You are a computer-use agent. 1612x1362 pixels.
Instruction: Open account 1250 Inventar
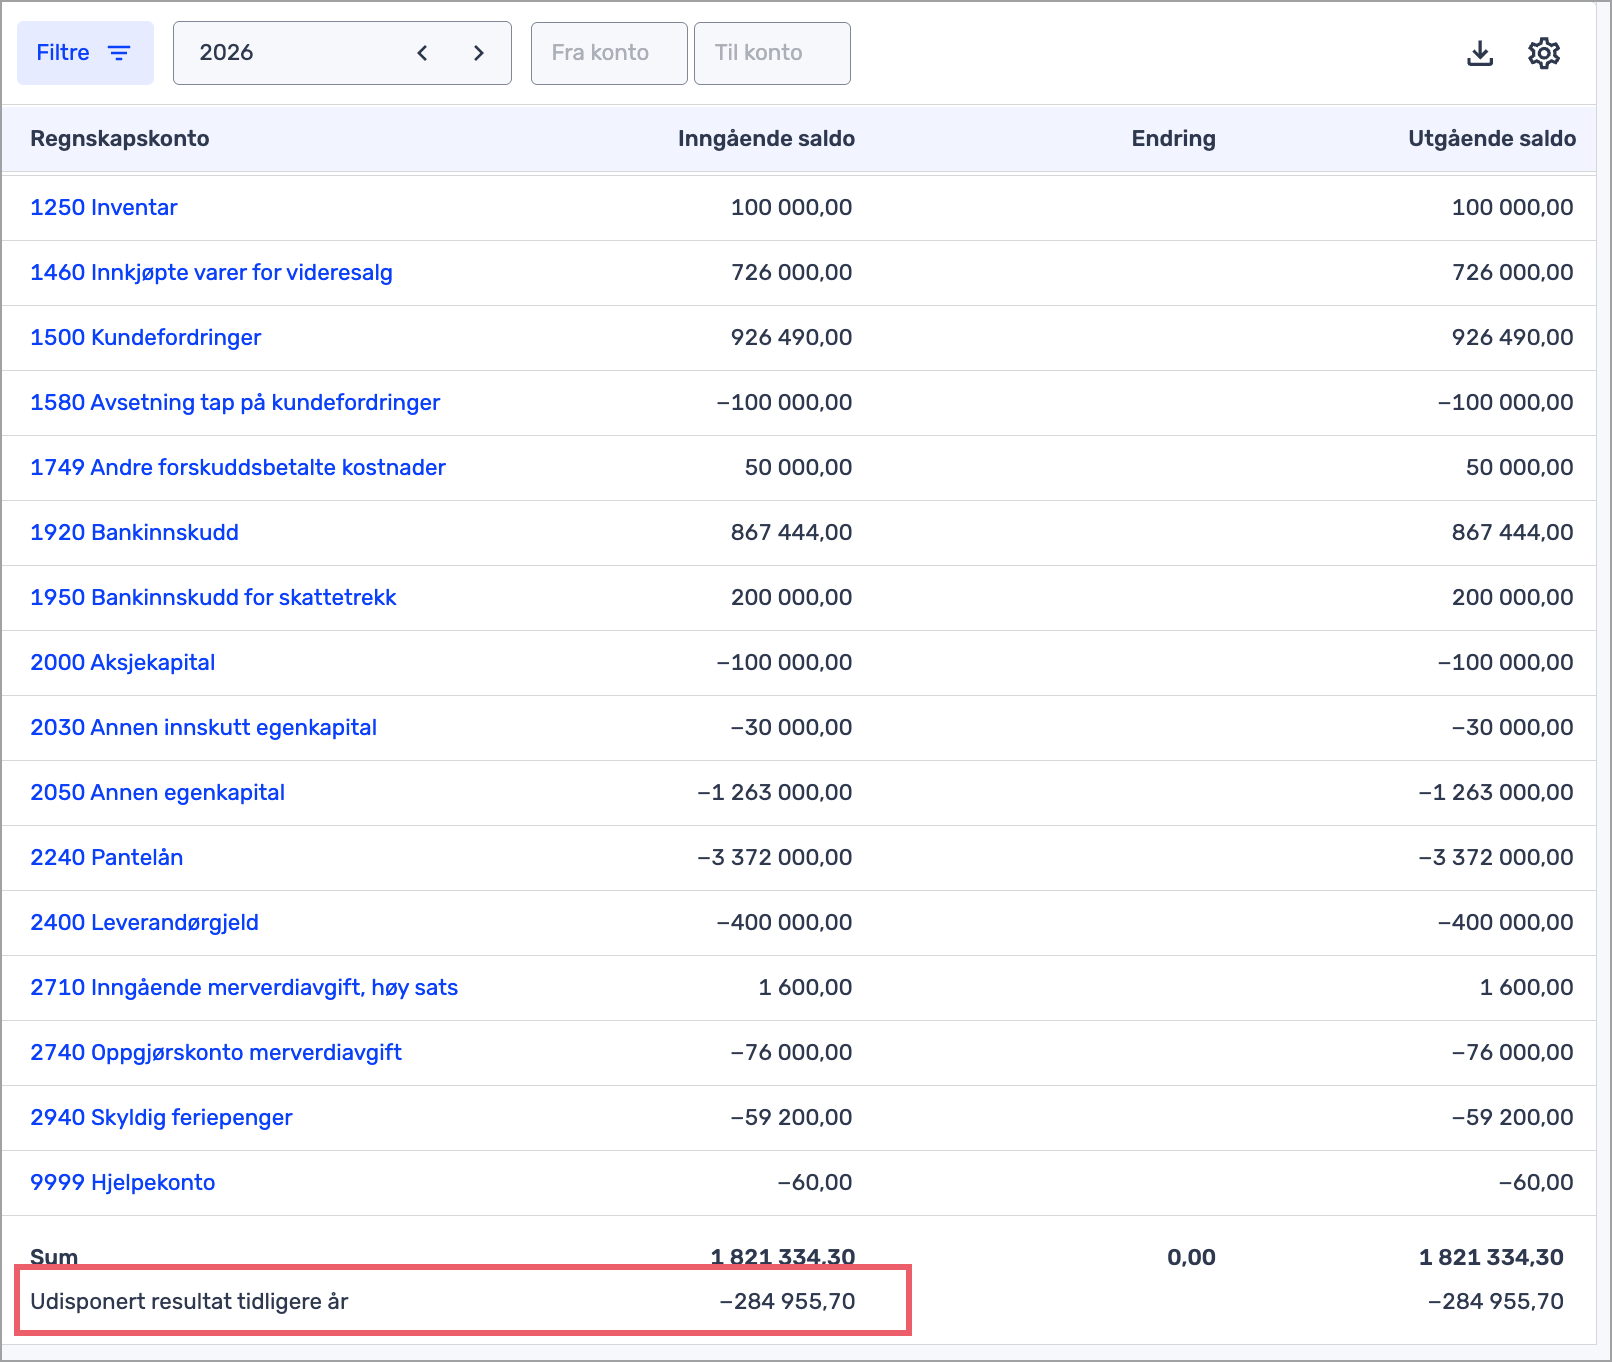104,207
